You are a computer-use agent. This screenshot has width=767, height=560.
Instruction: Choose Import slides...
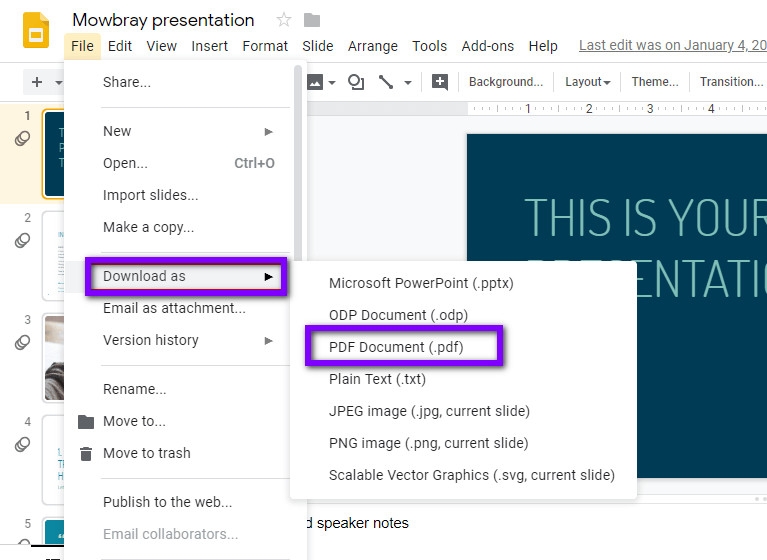click(180, 195)
